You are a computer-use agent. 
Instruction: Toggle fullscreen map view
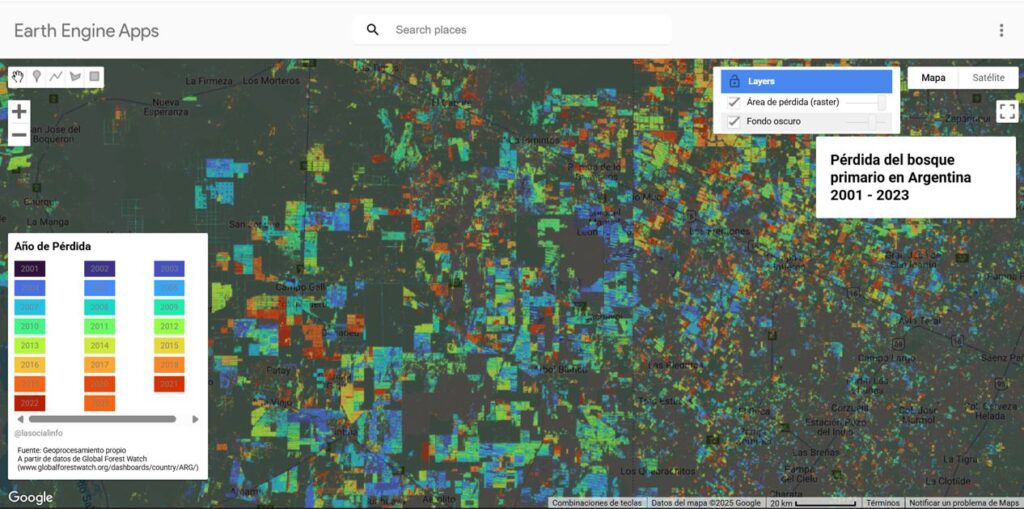1006,112
